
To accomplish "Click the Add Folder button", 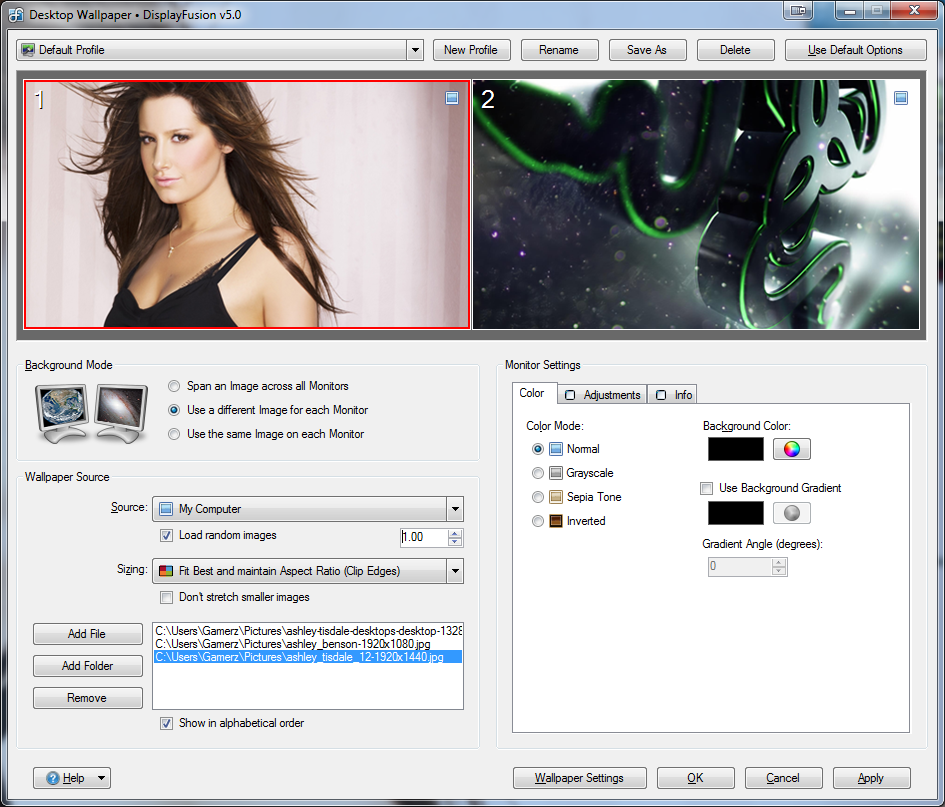I will (x=89, y=666).
